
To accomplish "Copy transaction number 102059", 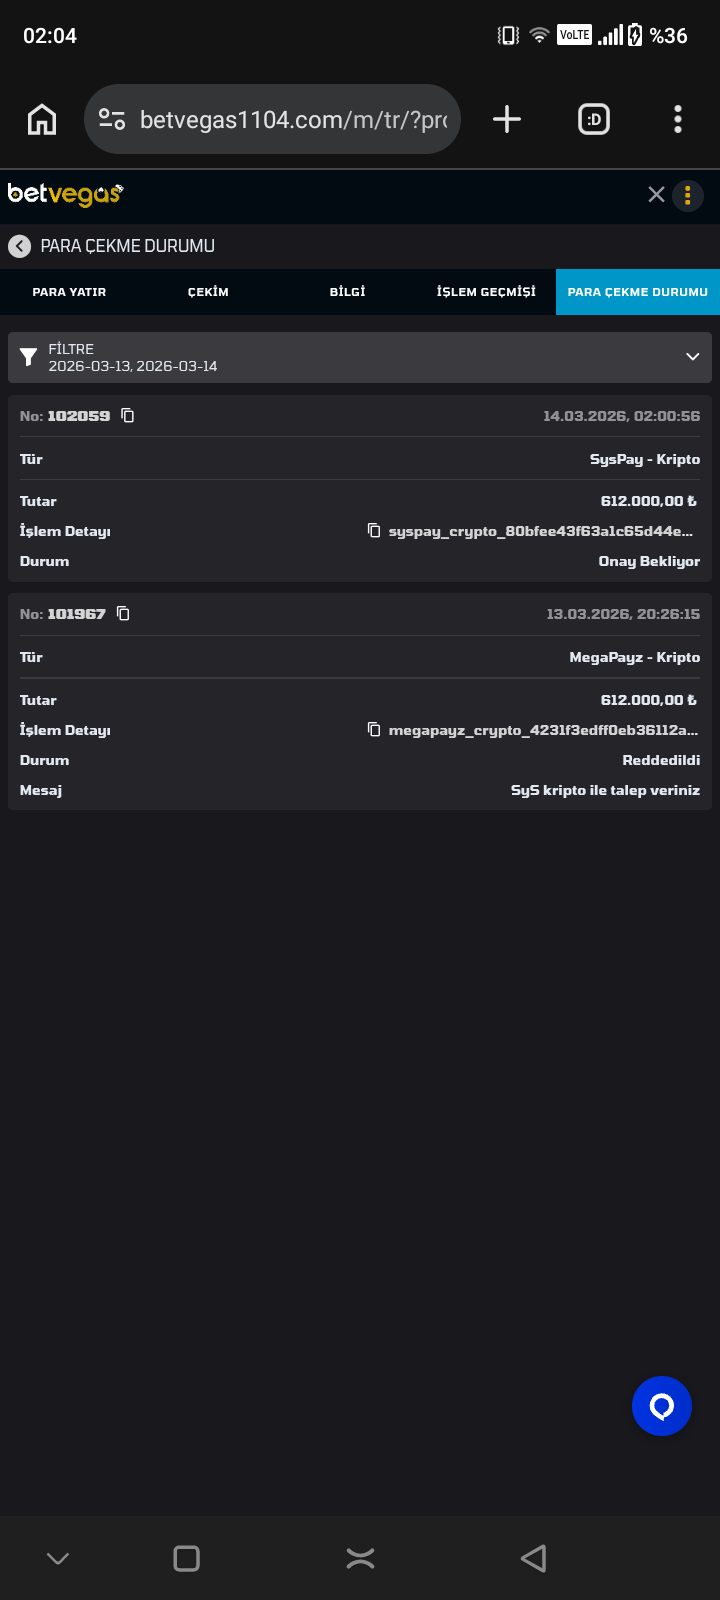I will (x=128, y=415).
